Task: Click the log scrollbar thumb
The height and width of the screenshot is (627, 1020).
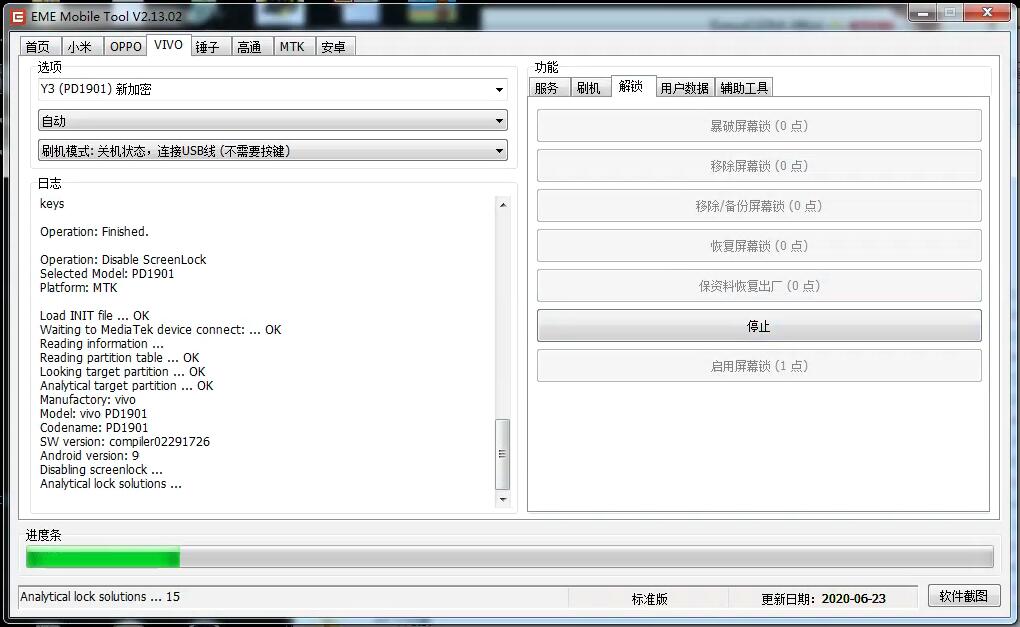Action: [x=503, y=454]
